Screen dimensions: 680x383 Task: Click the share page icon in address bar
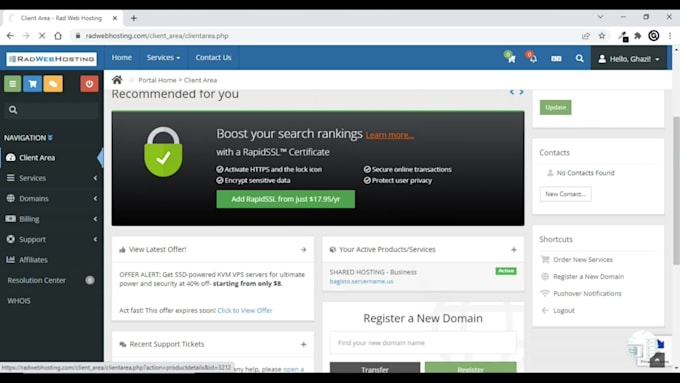point(586,36)
